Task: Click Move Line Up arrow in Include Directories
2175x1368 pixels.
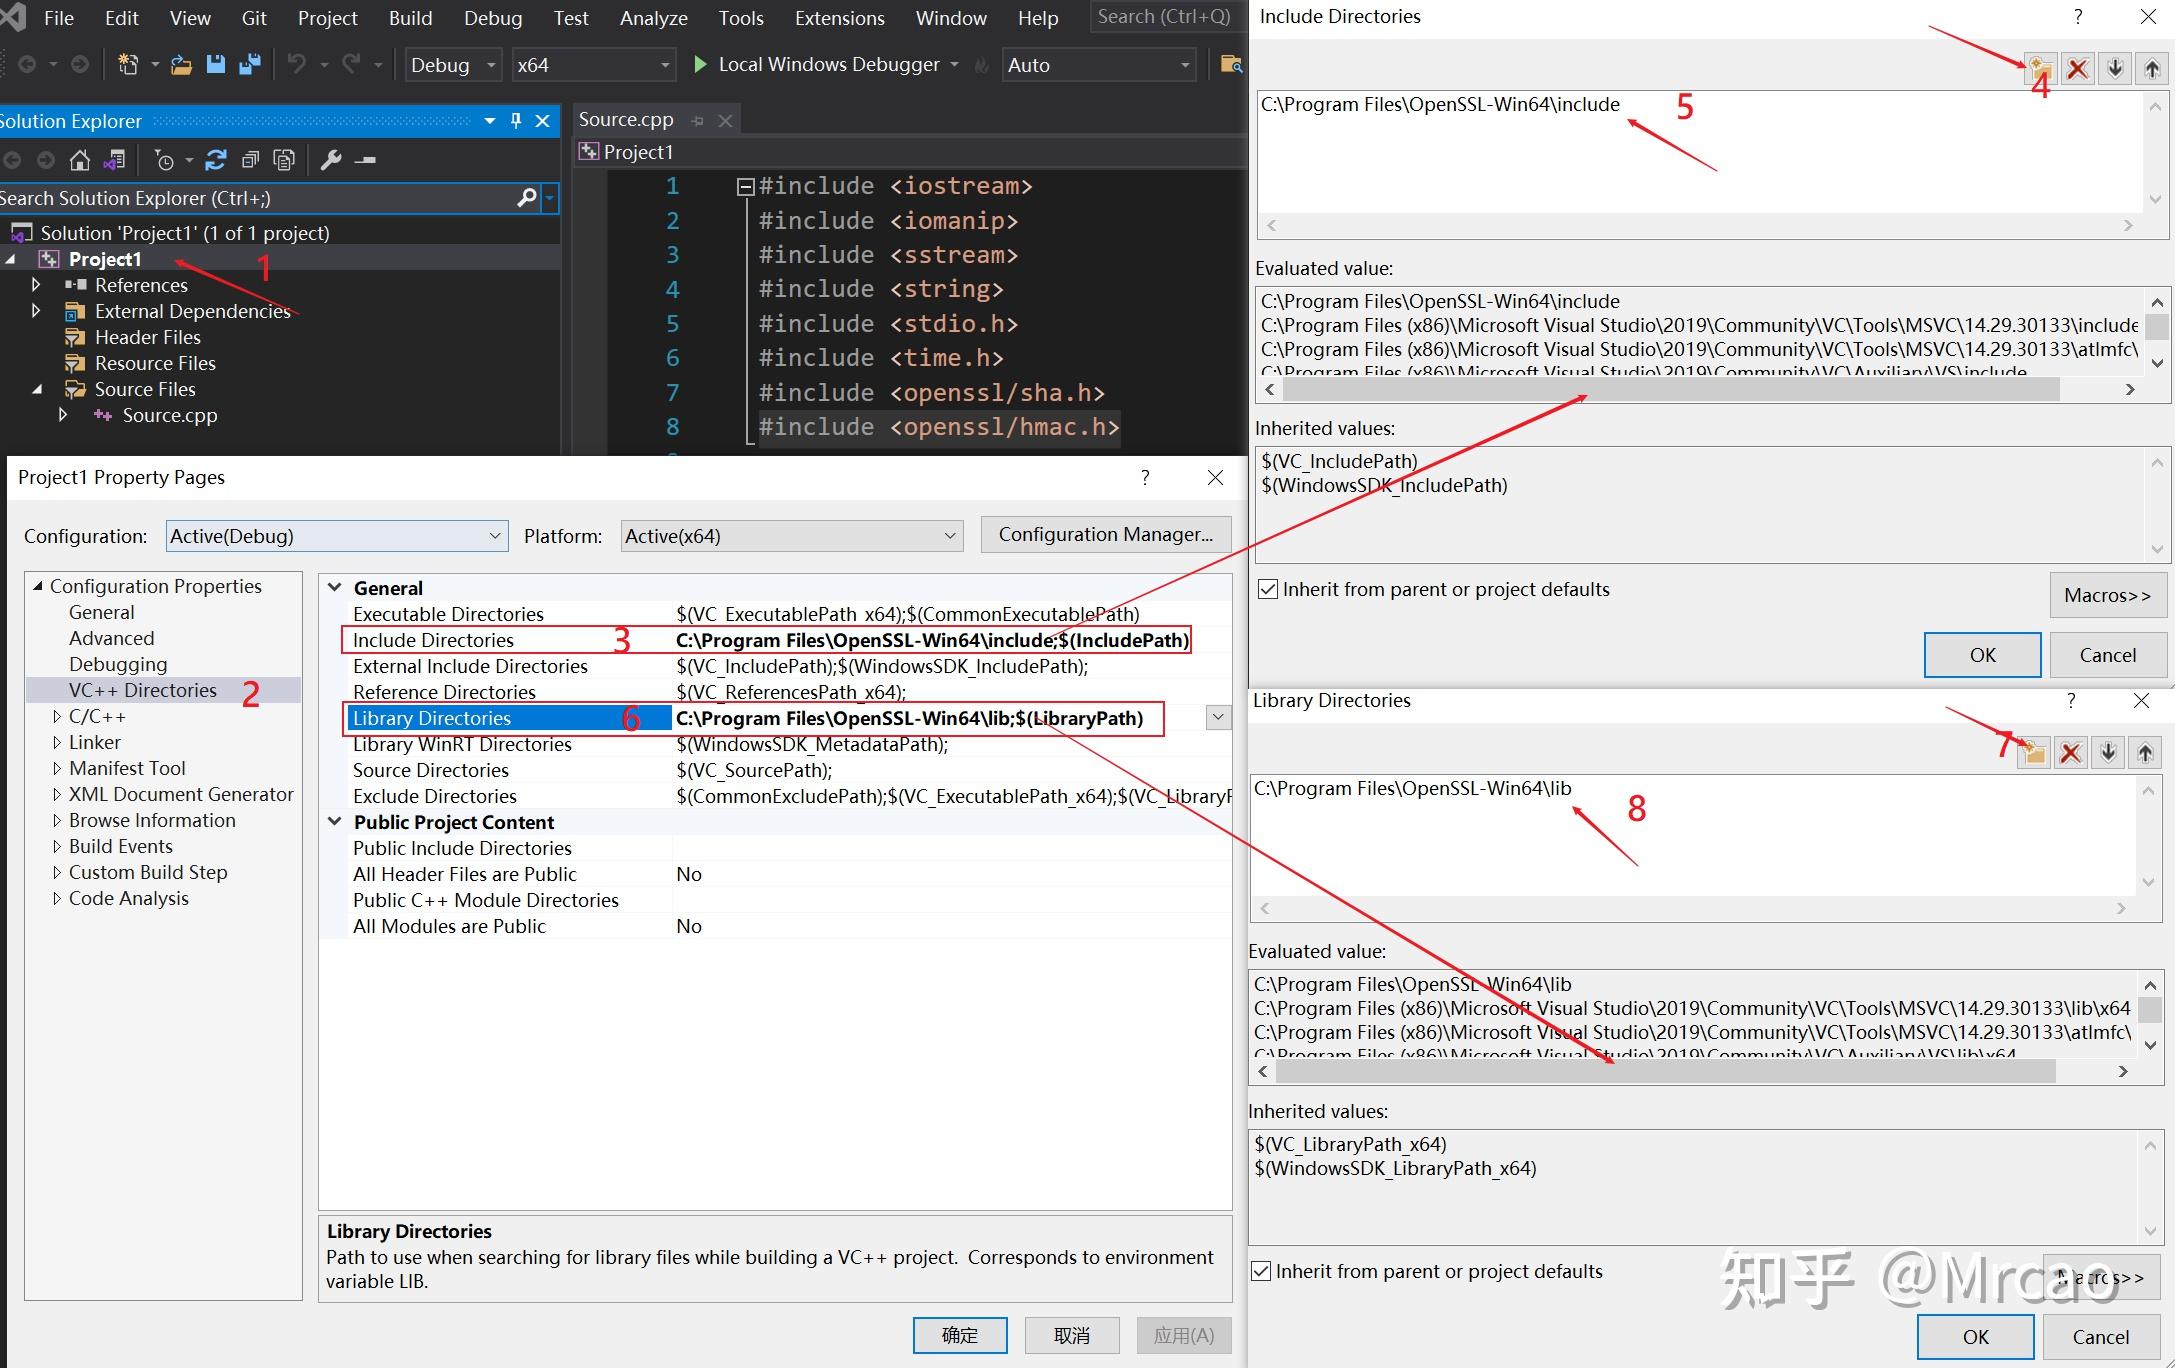Action: 2152,68
